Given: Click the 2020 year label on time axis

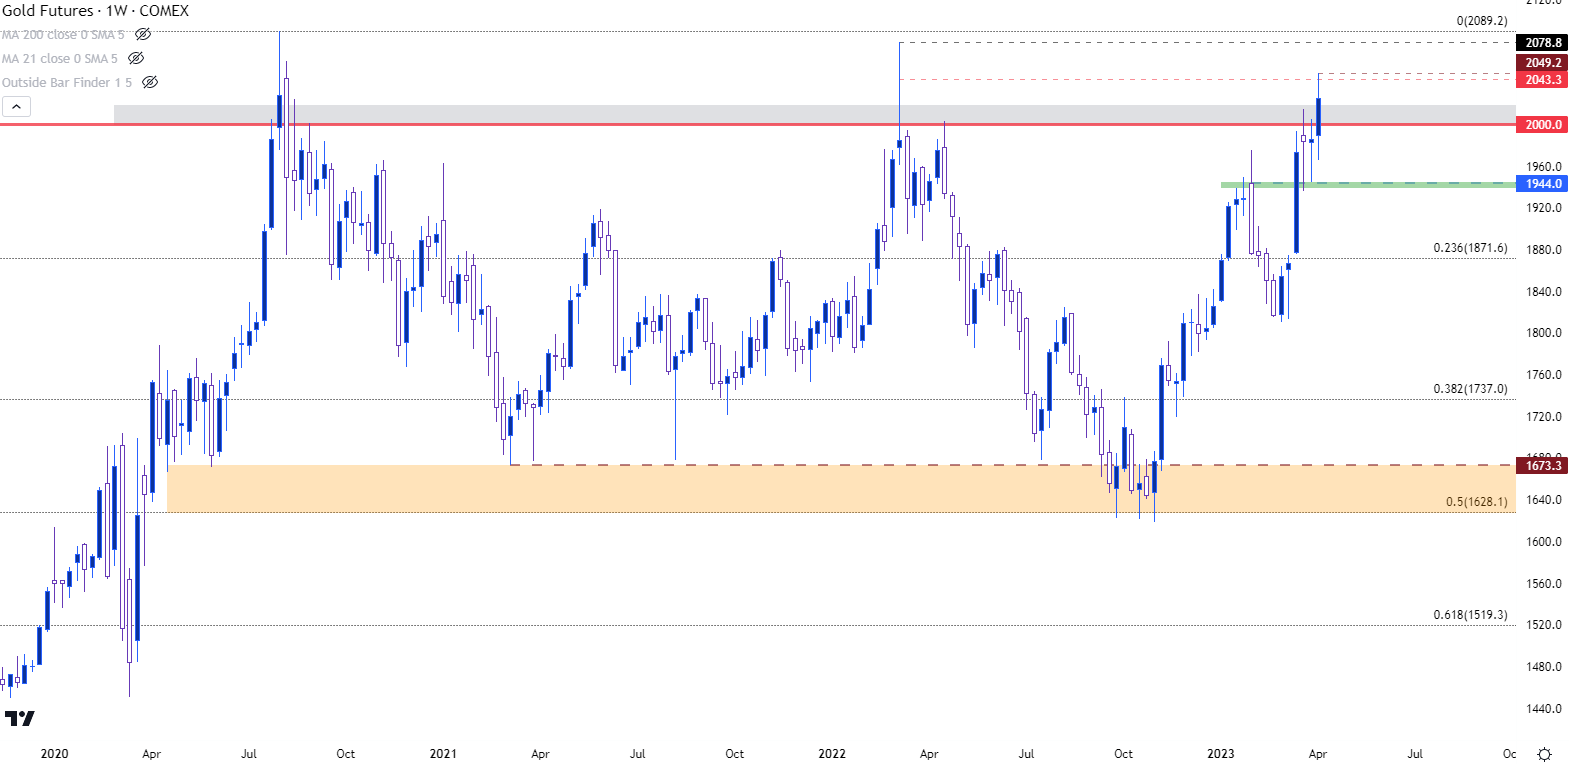Looking at the screenshot, I should coord(54,754).
